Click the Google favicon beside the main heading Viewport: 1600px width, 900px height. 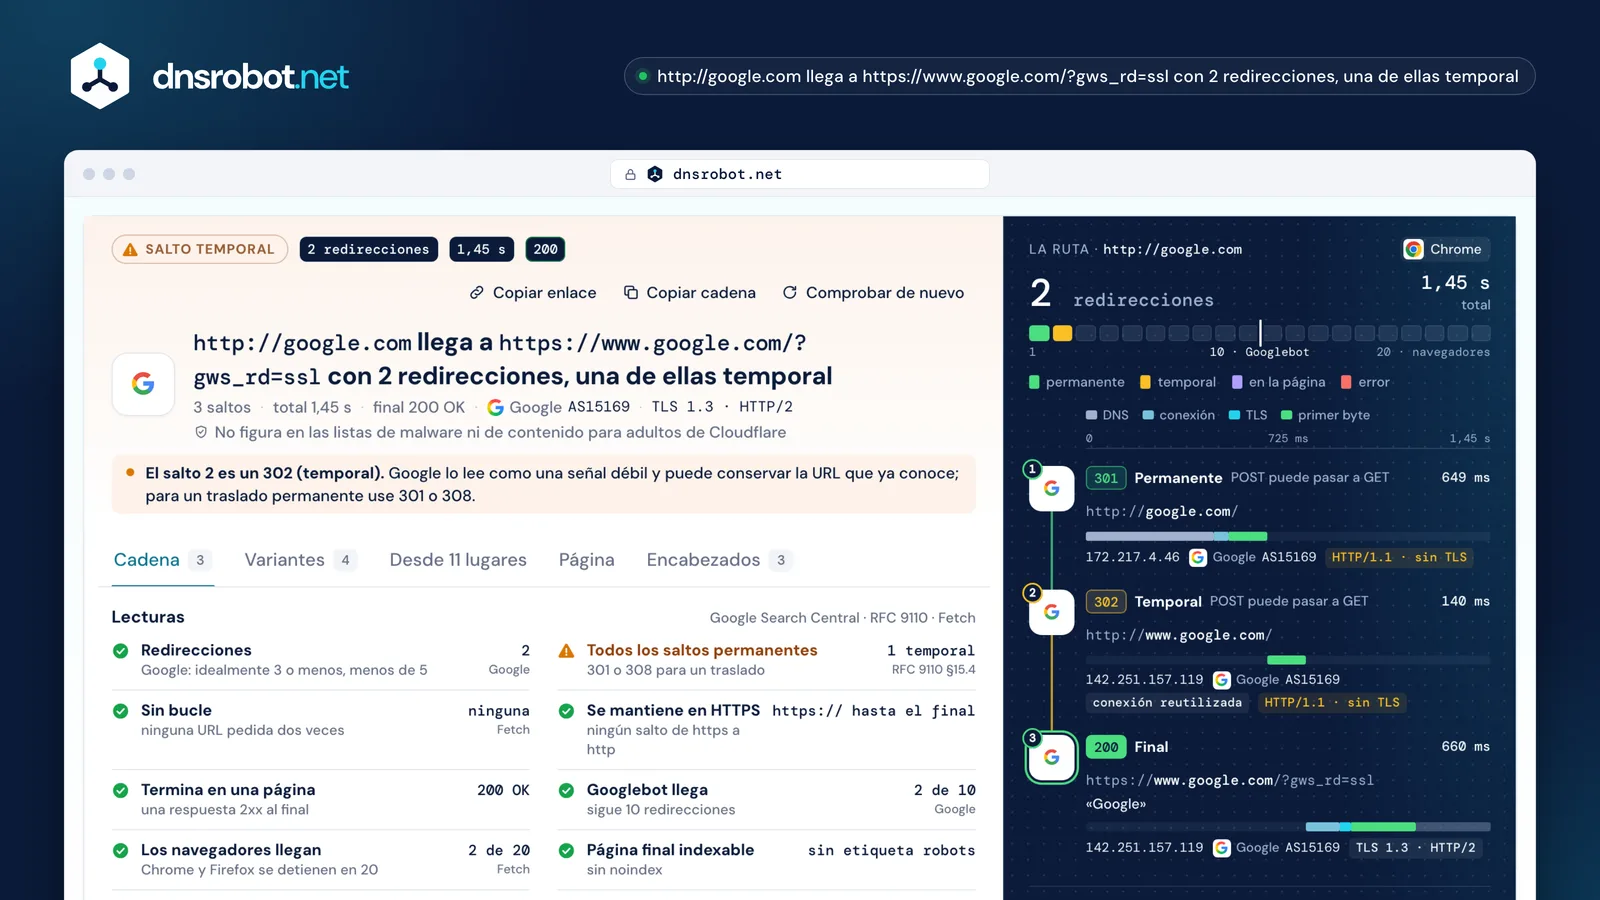point(143,384)
